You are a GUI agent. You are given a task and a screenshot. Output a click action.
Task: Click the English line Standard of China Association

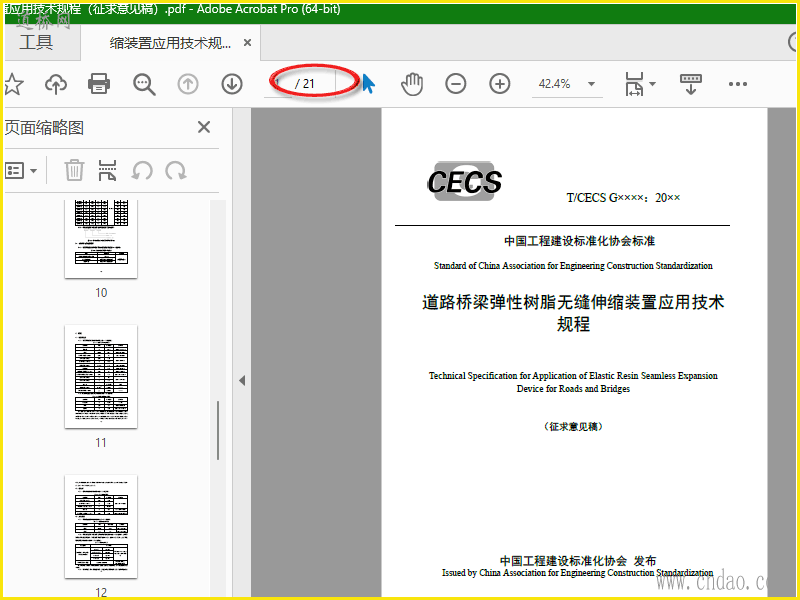pos(573,266)
